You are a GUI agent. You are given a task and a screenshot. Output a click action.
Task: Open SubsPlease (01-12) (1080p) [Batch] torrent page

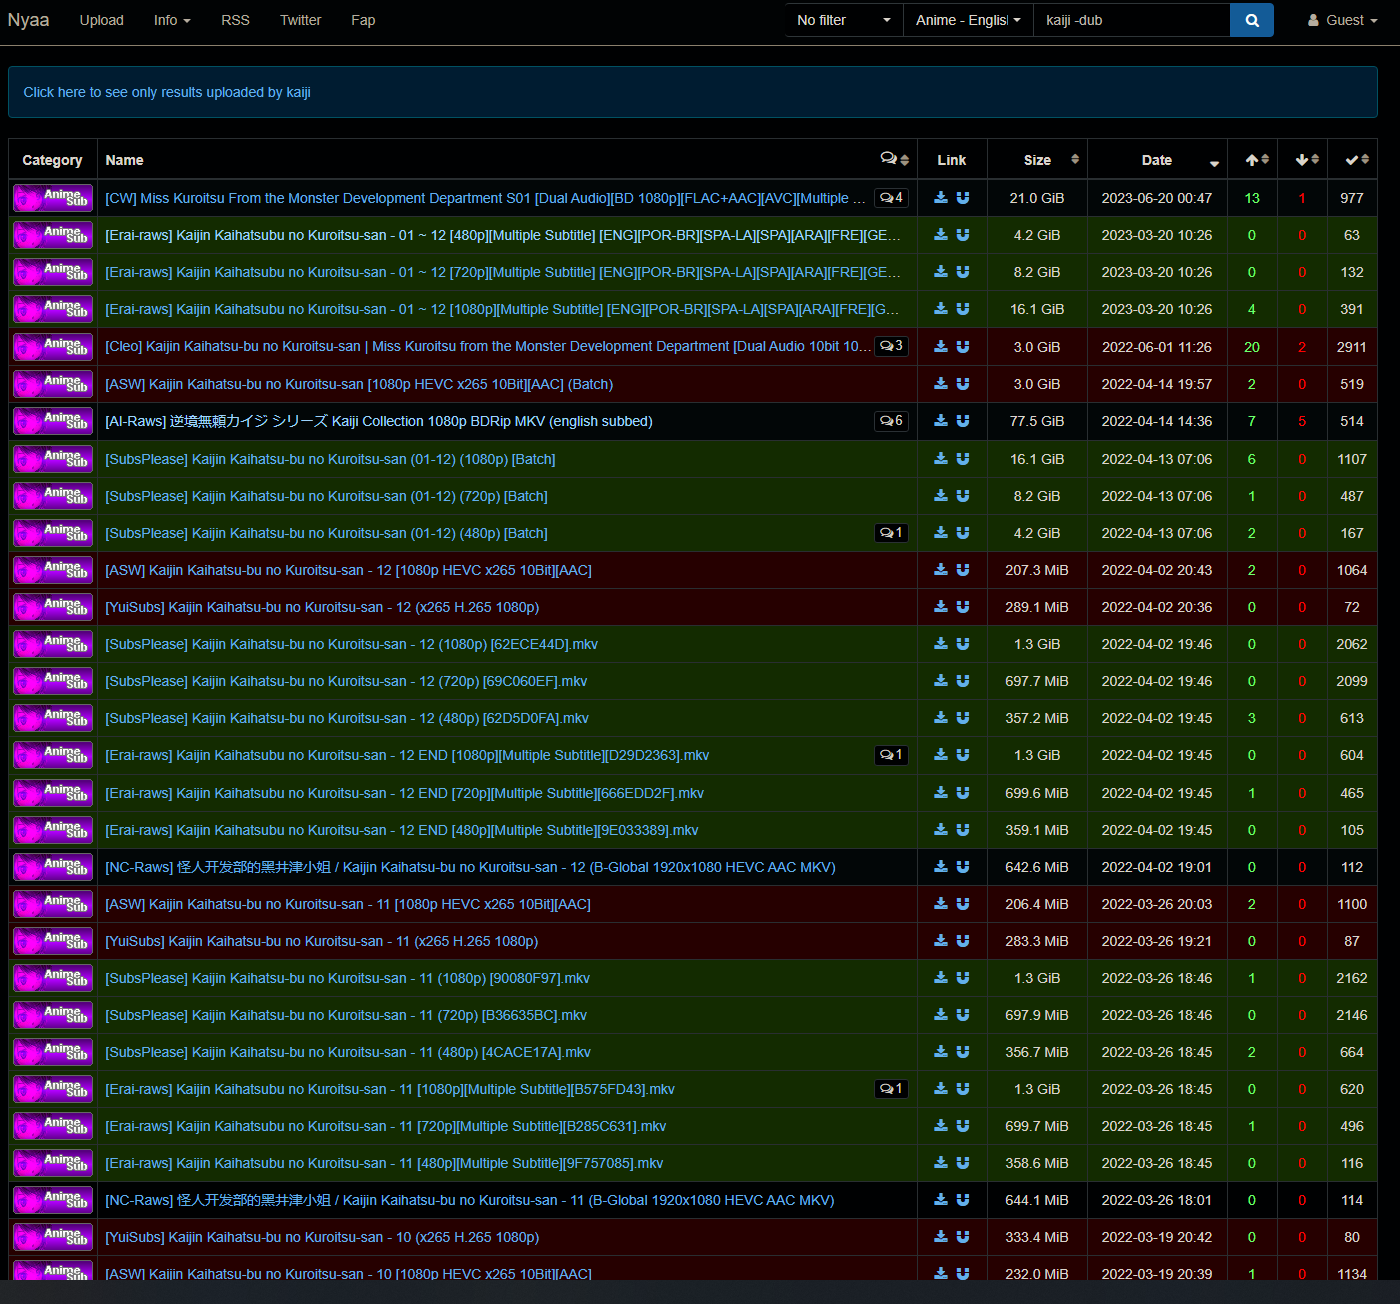330,459
